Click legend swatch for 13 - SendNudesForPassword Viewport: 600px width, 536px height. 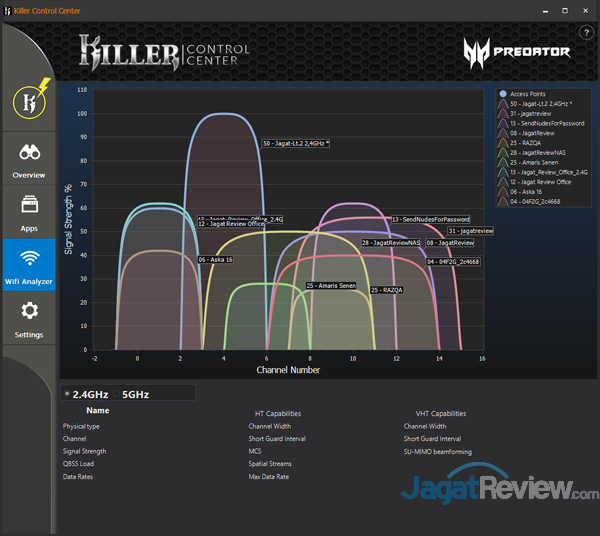coord(503,124)
